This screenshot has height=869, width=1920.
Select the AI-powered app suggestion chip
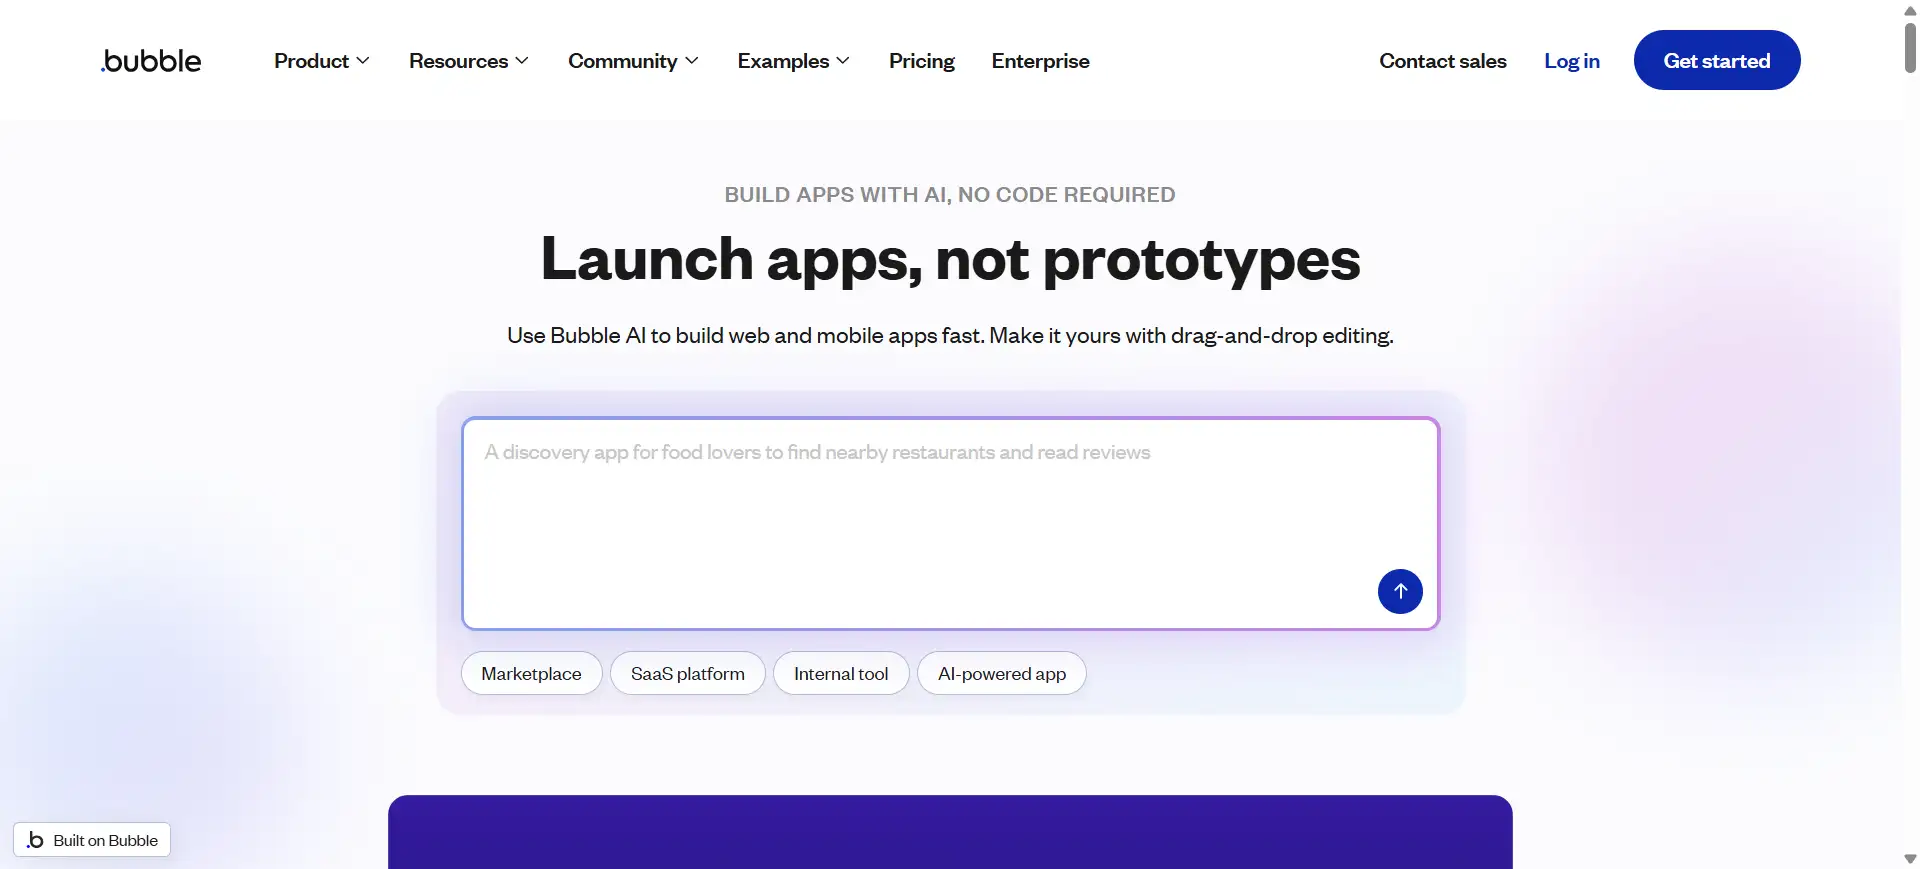pos(1002,673)
